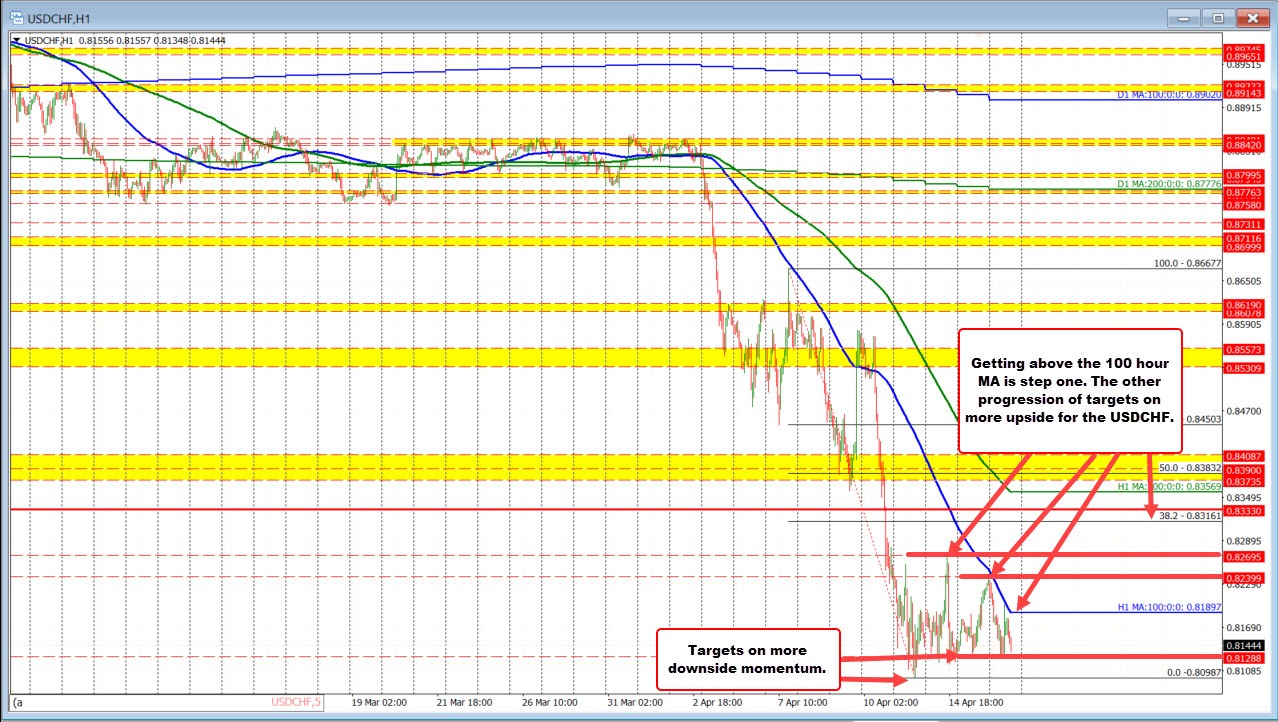Click the 2 Apr 18:00 time axis label
The image size is (1278, 722).
[x=714, y=703]
